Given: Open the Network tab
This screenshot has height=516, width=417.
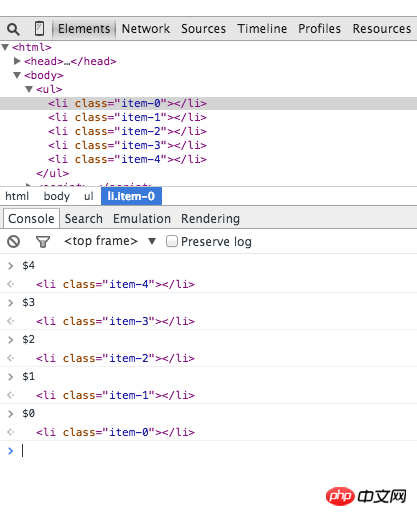Looking at the screenshot, I should coord(146,29).
